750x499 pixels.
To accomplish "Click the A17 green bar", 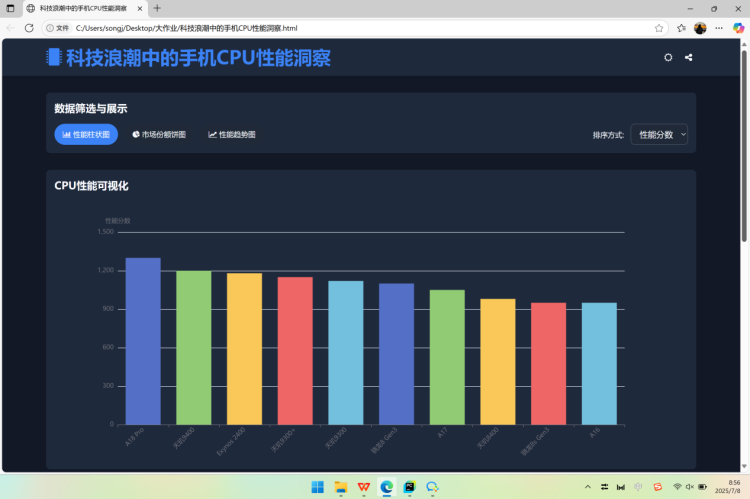I will (x=447, y=357).
